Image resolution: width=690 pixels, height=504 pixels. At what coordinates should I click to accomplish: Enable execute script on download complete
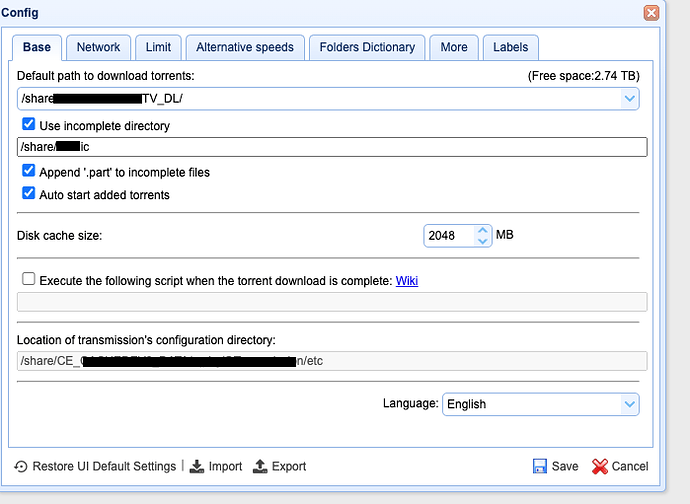(x=28, y=280)
